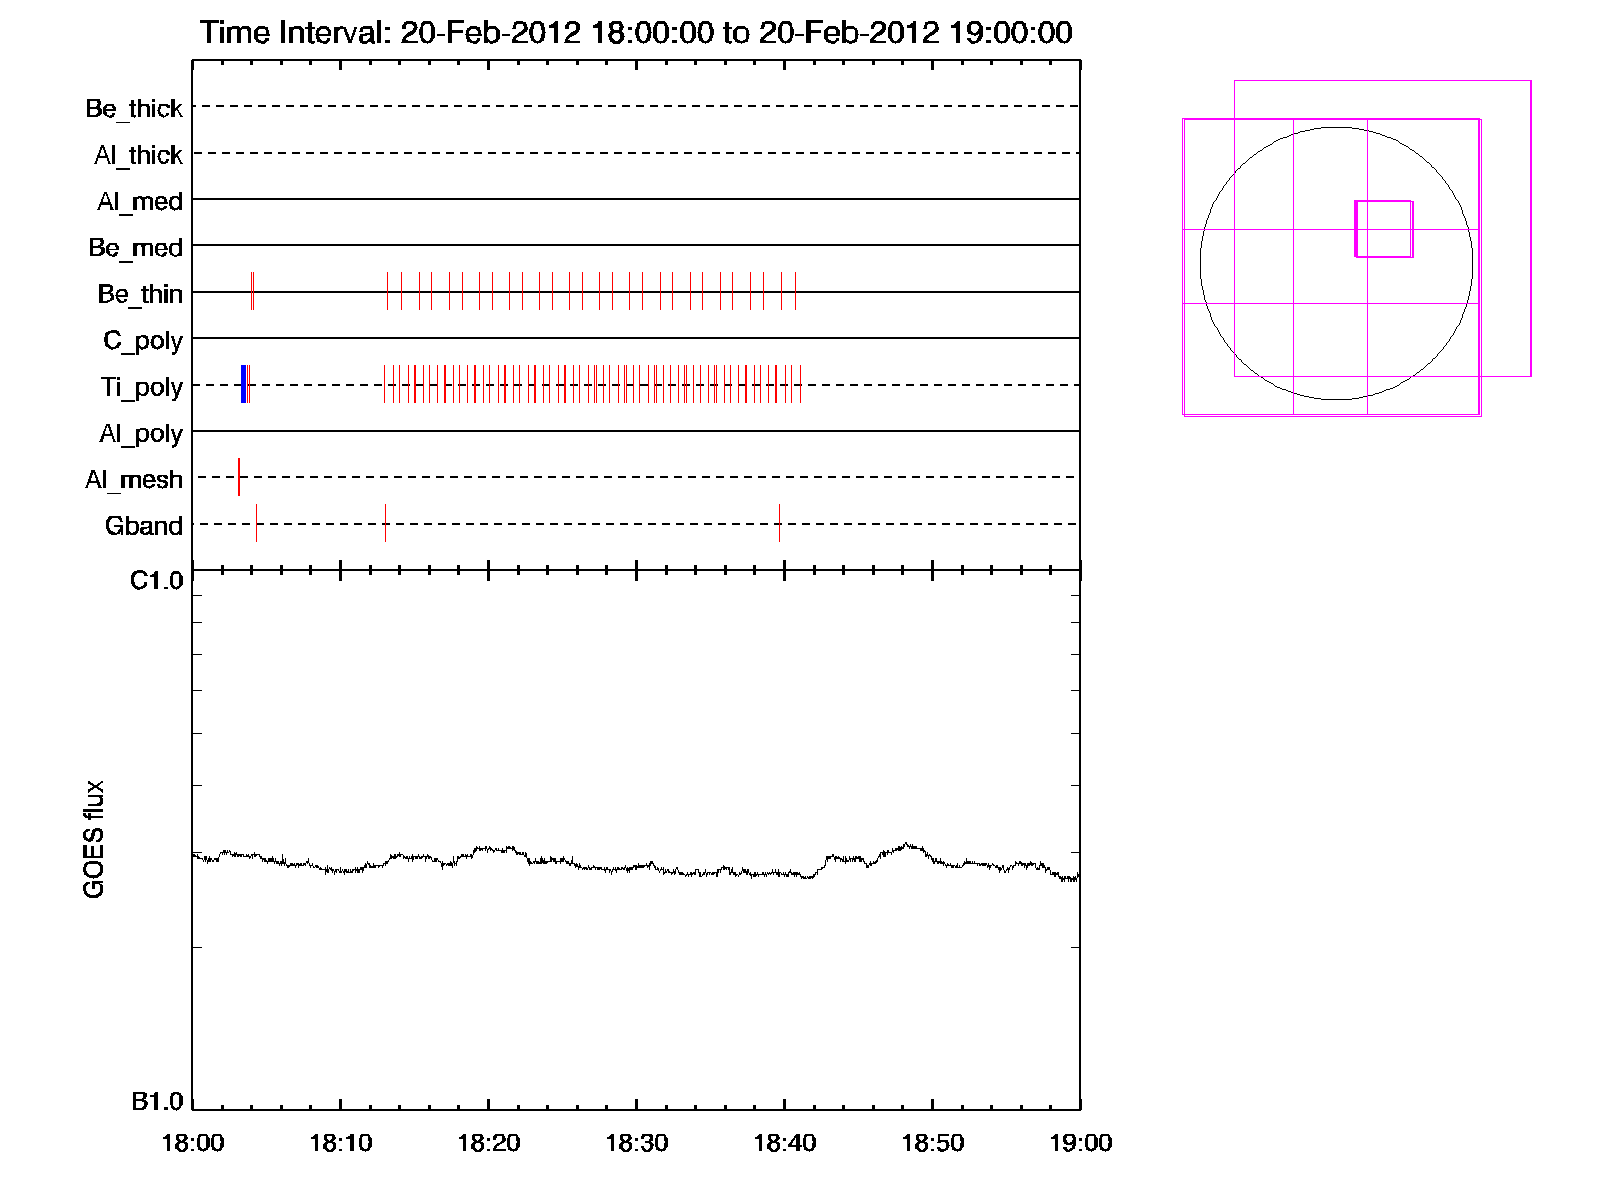
Task: Click the blue marker on the Ti_poly row
Action: tap(243, 385)
